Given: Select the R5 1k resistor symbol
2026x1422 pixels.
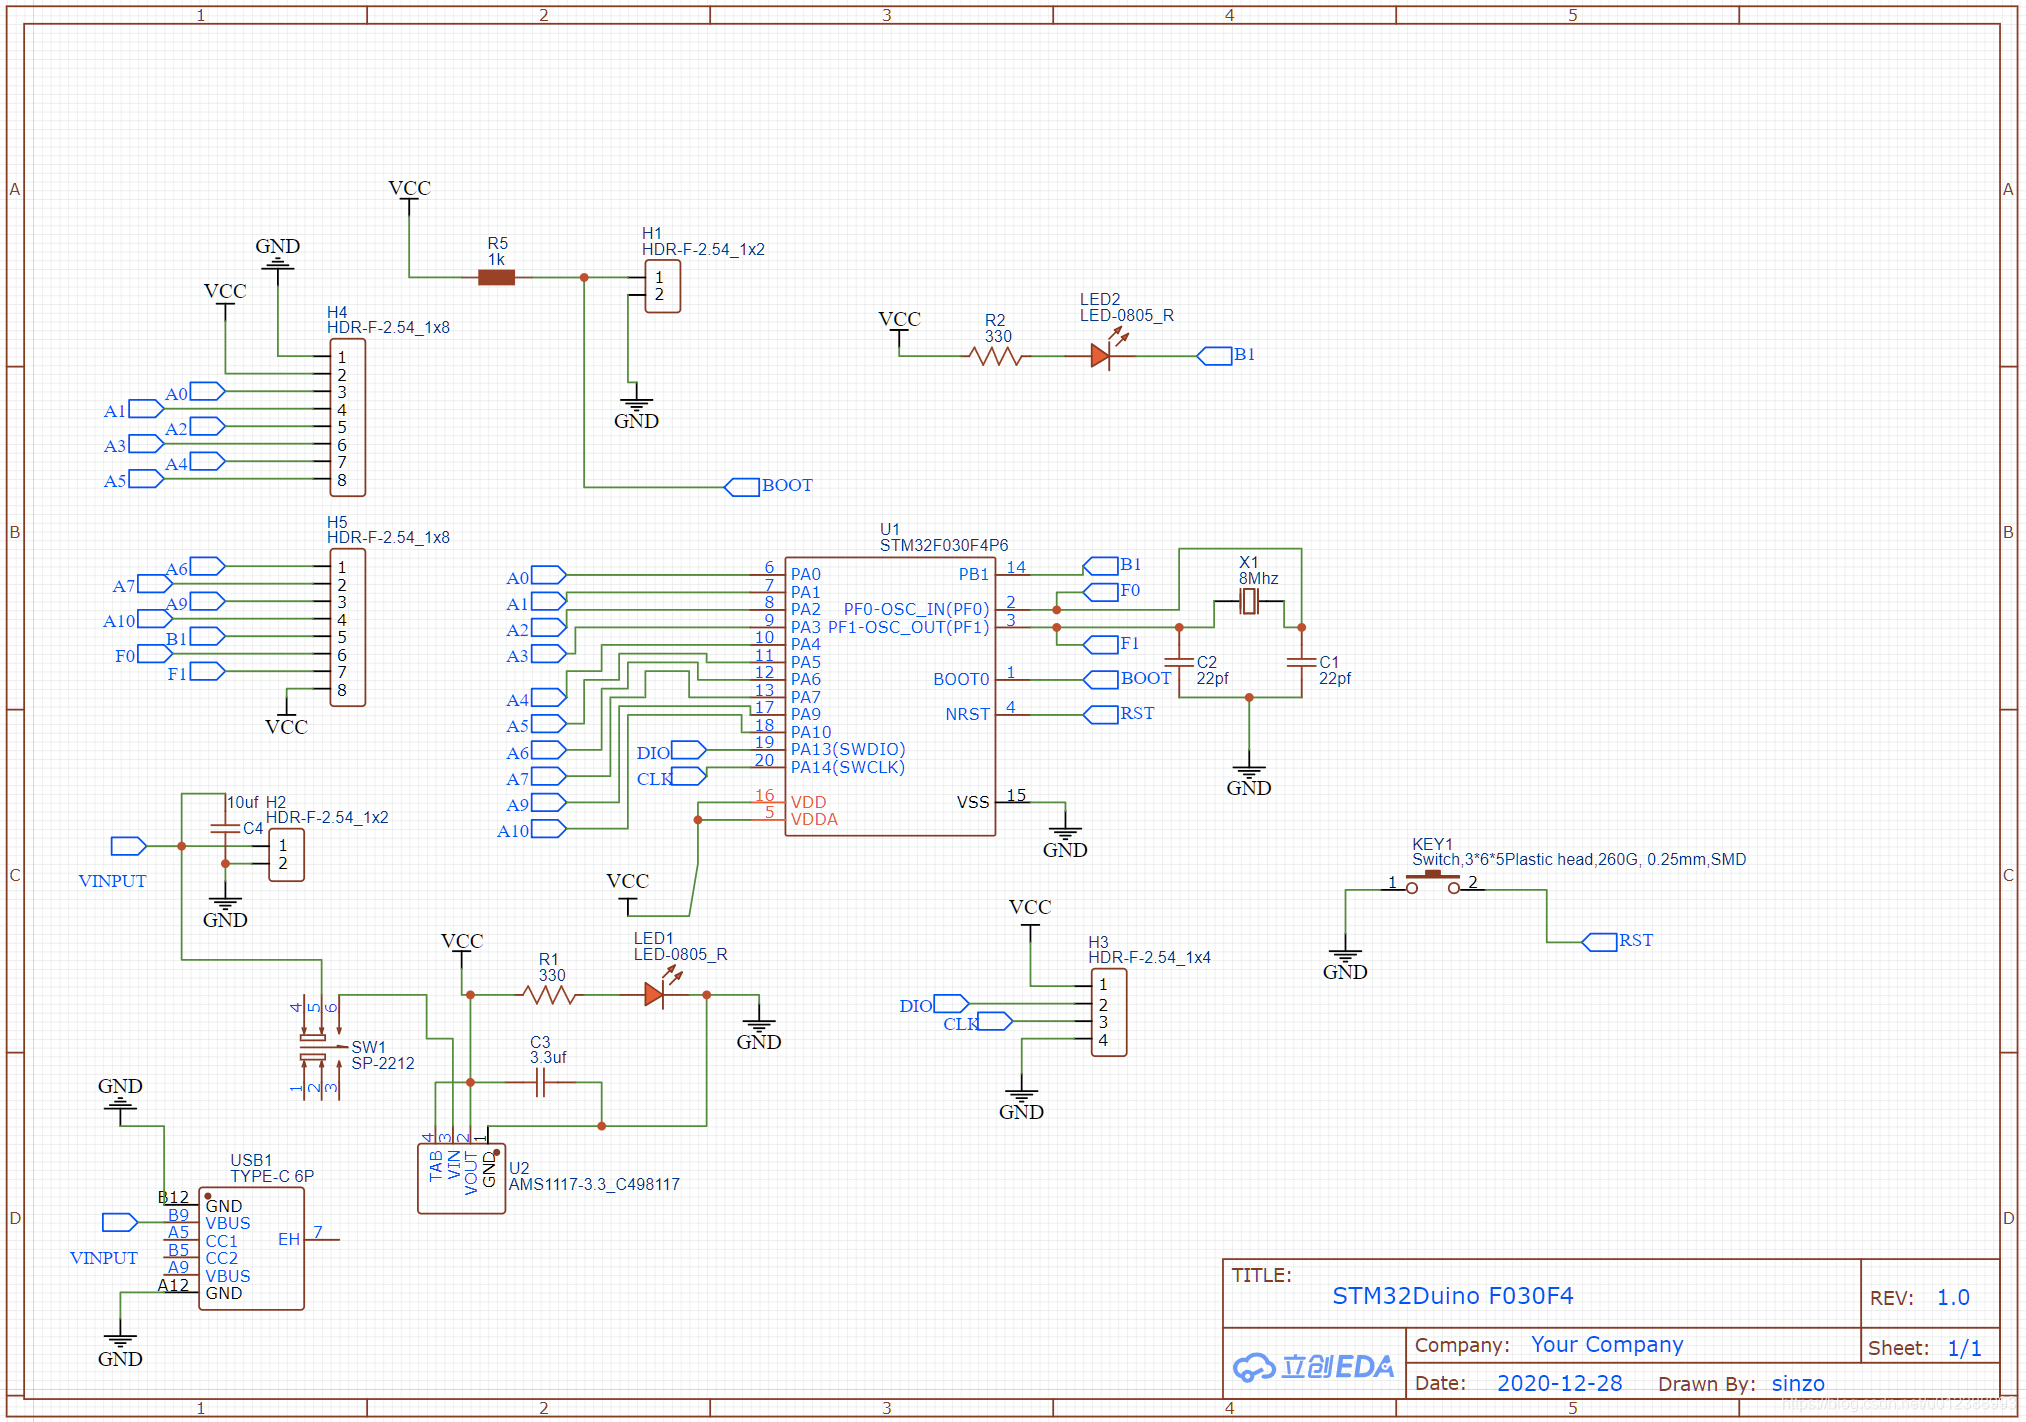Looking at the screenshot, I should click(x=496, y=277).
